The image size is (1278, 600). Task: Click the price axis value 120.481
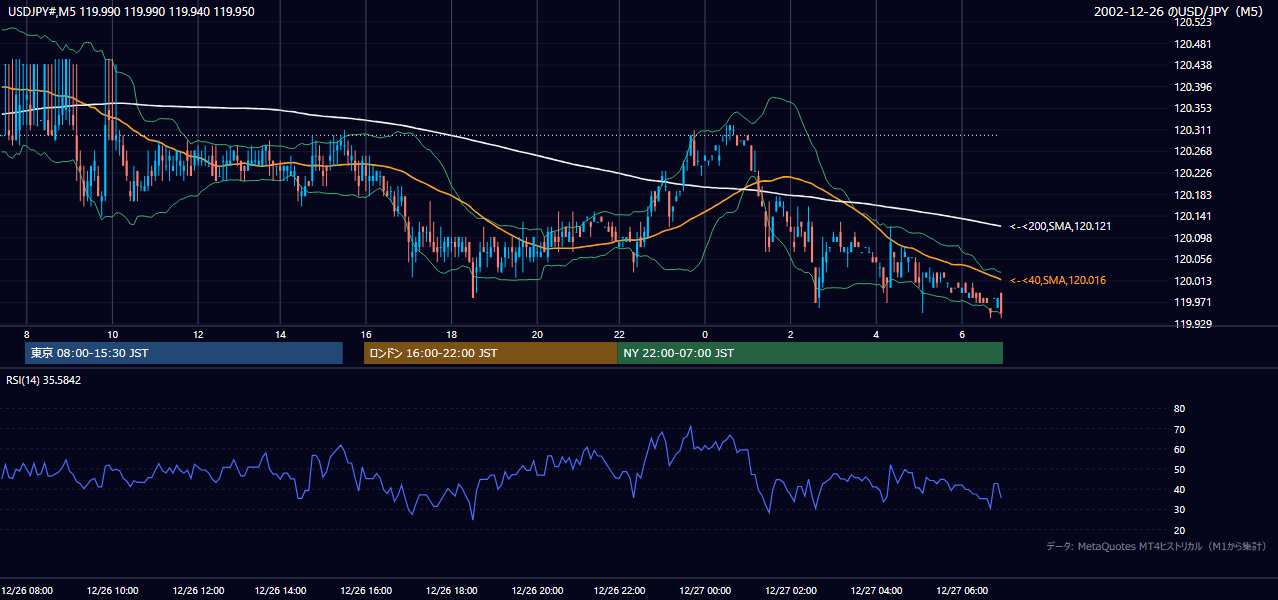pos(1194,44)
